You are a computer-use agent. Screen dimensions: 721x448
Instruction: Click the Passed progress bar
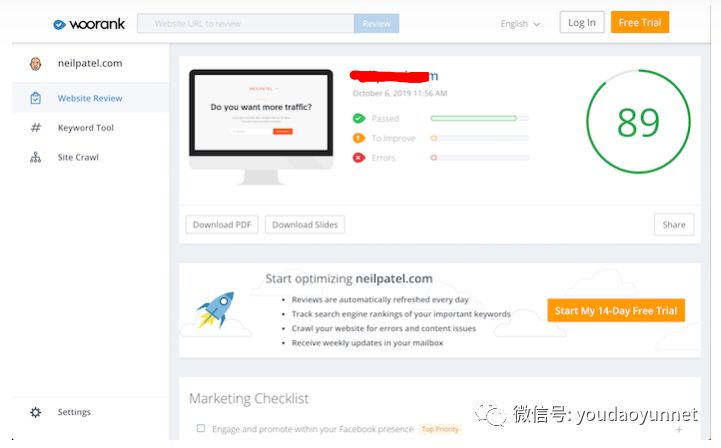tap(480, 118)
